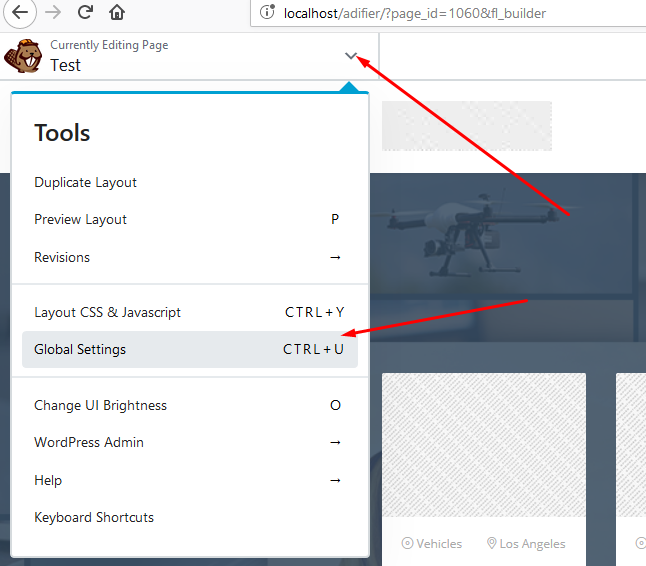Image resolution: width=646 pixels, height=566 pixels.
Task: Reload the page with the refresh icon
Action: (85, 13)
